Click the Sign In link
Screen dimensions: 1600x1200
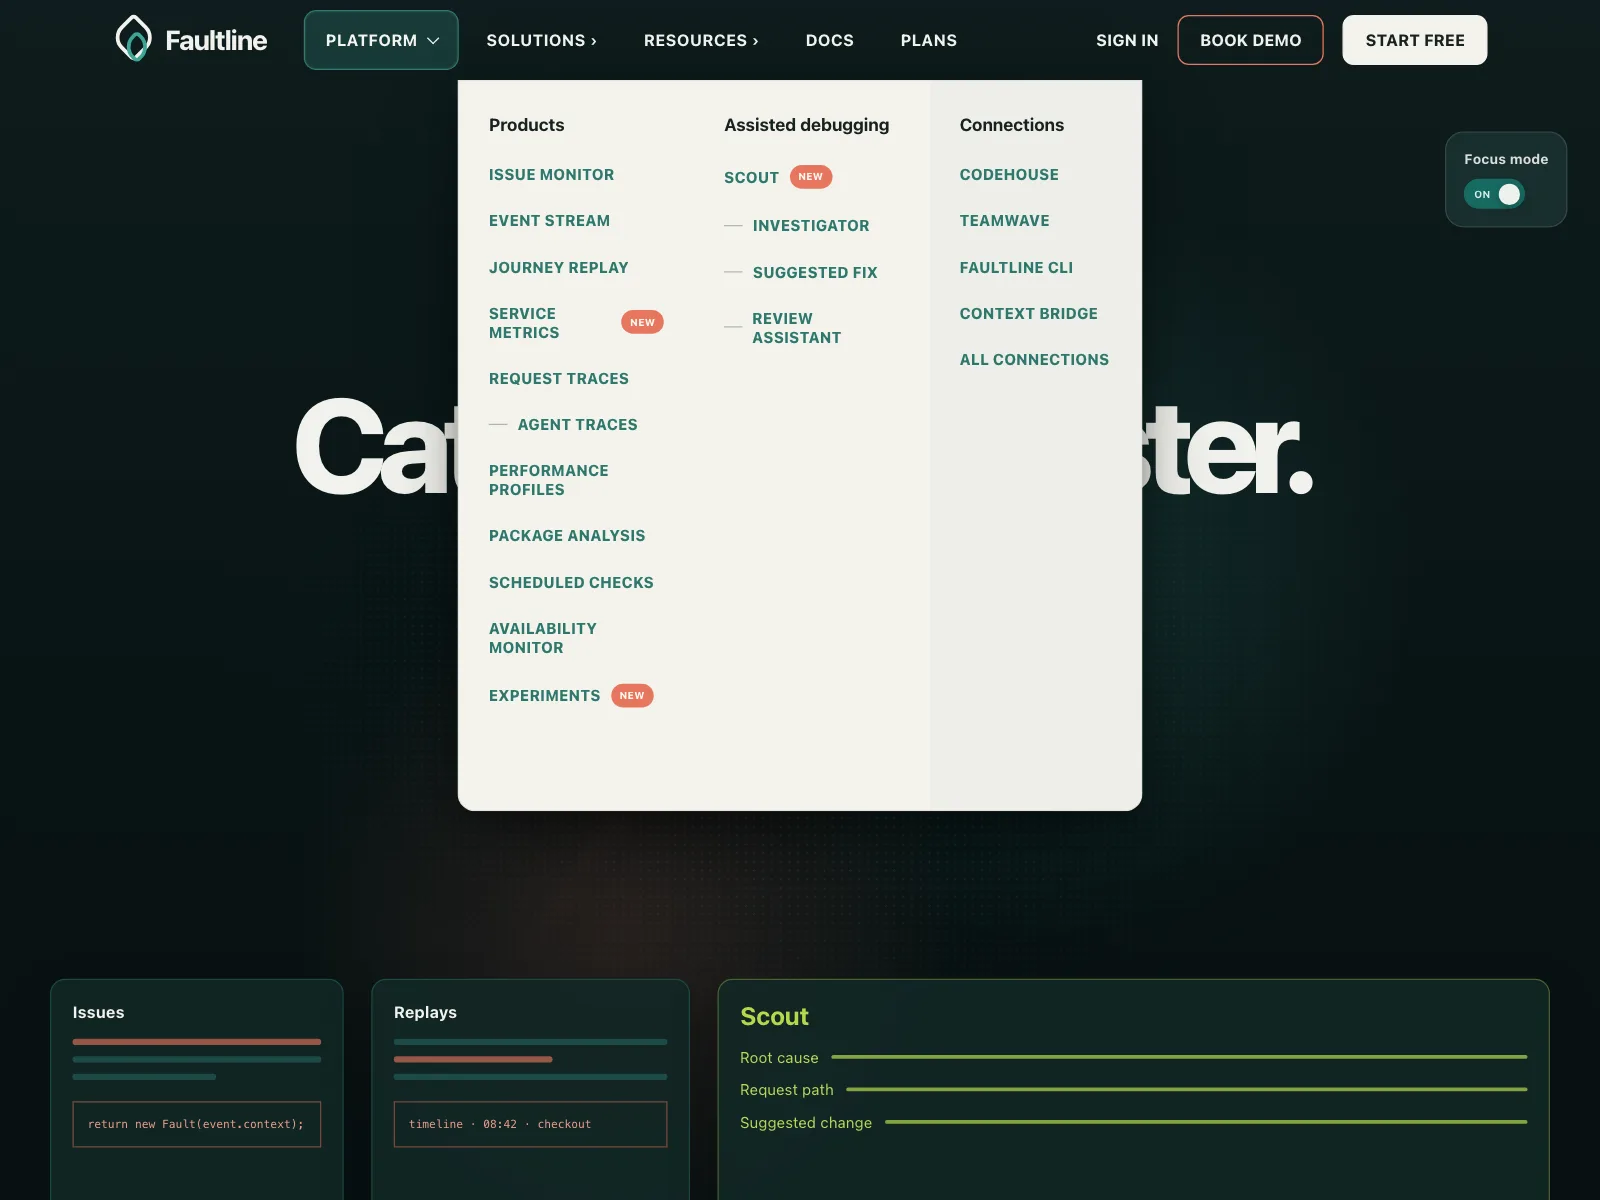[1127, 40]
